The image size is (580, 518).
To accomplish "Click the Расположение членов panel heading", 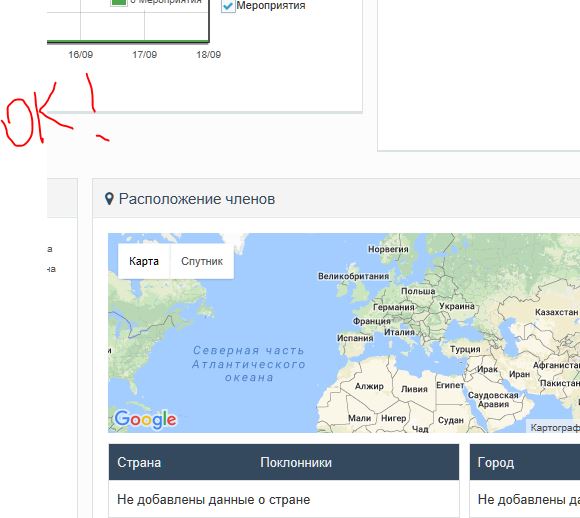I will pyautogui.click(x=197, y=199).
